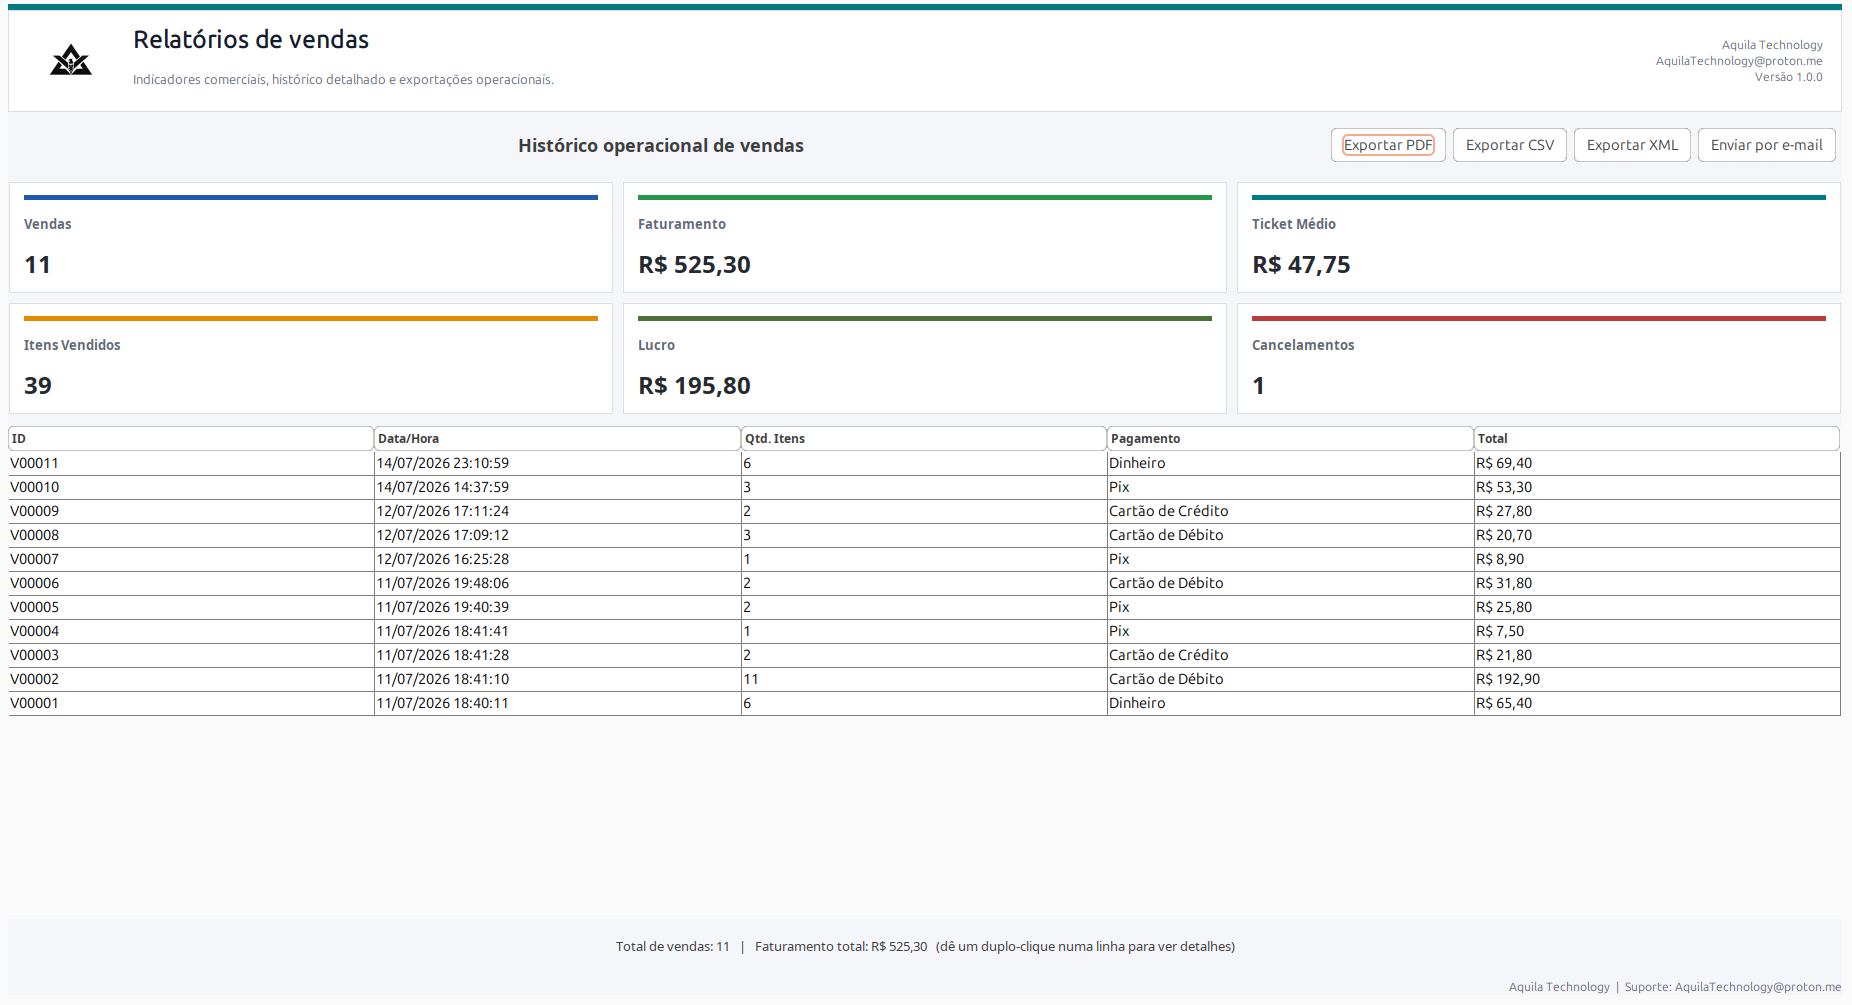Click the Ticket Médio card
The image size is (1852, 1005).
(x=1539, y=238)
